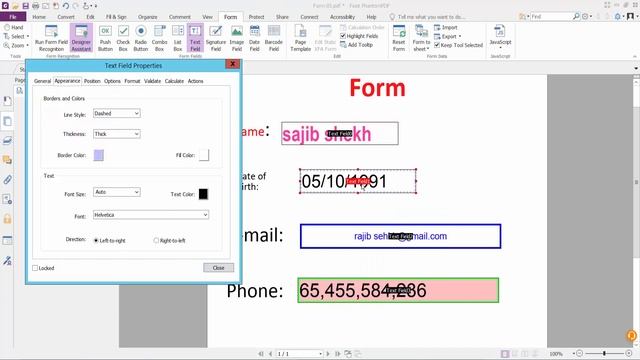Select the Check Box field tool
This screenshot has height=360, width=640.
[123, 38]
